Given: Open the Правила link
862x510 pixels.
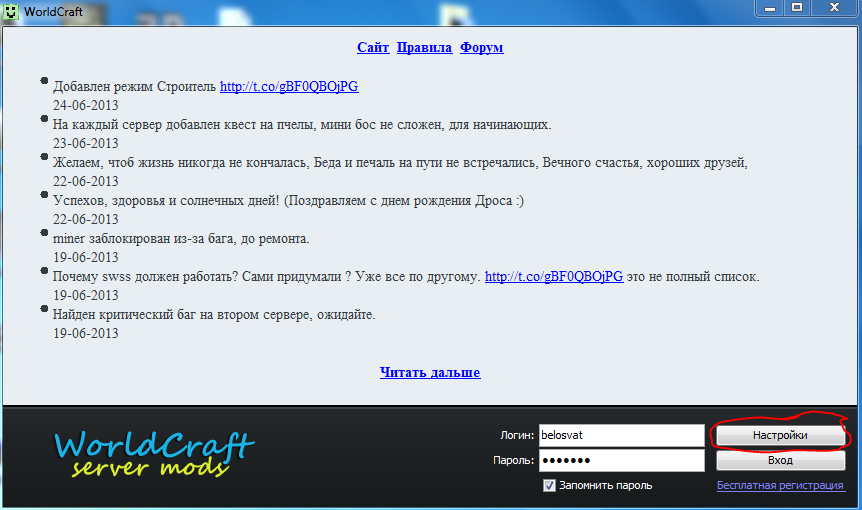Looking at the screenshot, I should pyautogui.click(x=424, y=48).
